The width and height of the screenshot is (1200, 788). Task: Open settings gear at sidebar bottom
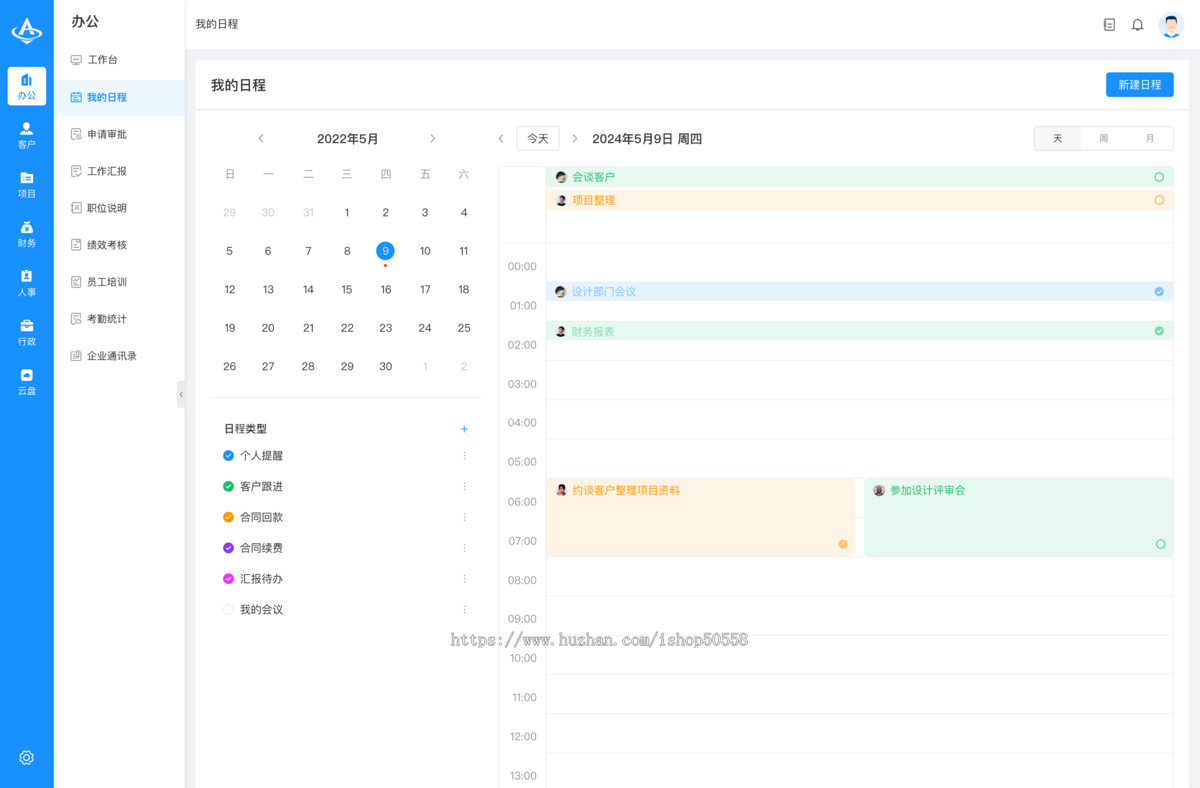click(x=27, y=758)
